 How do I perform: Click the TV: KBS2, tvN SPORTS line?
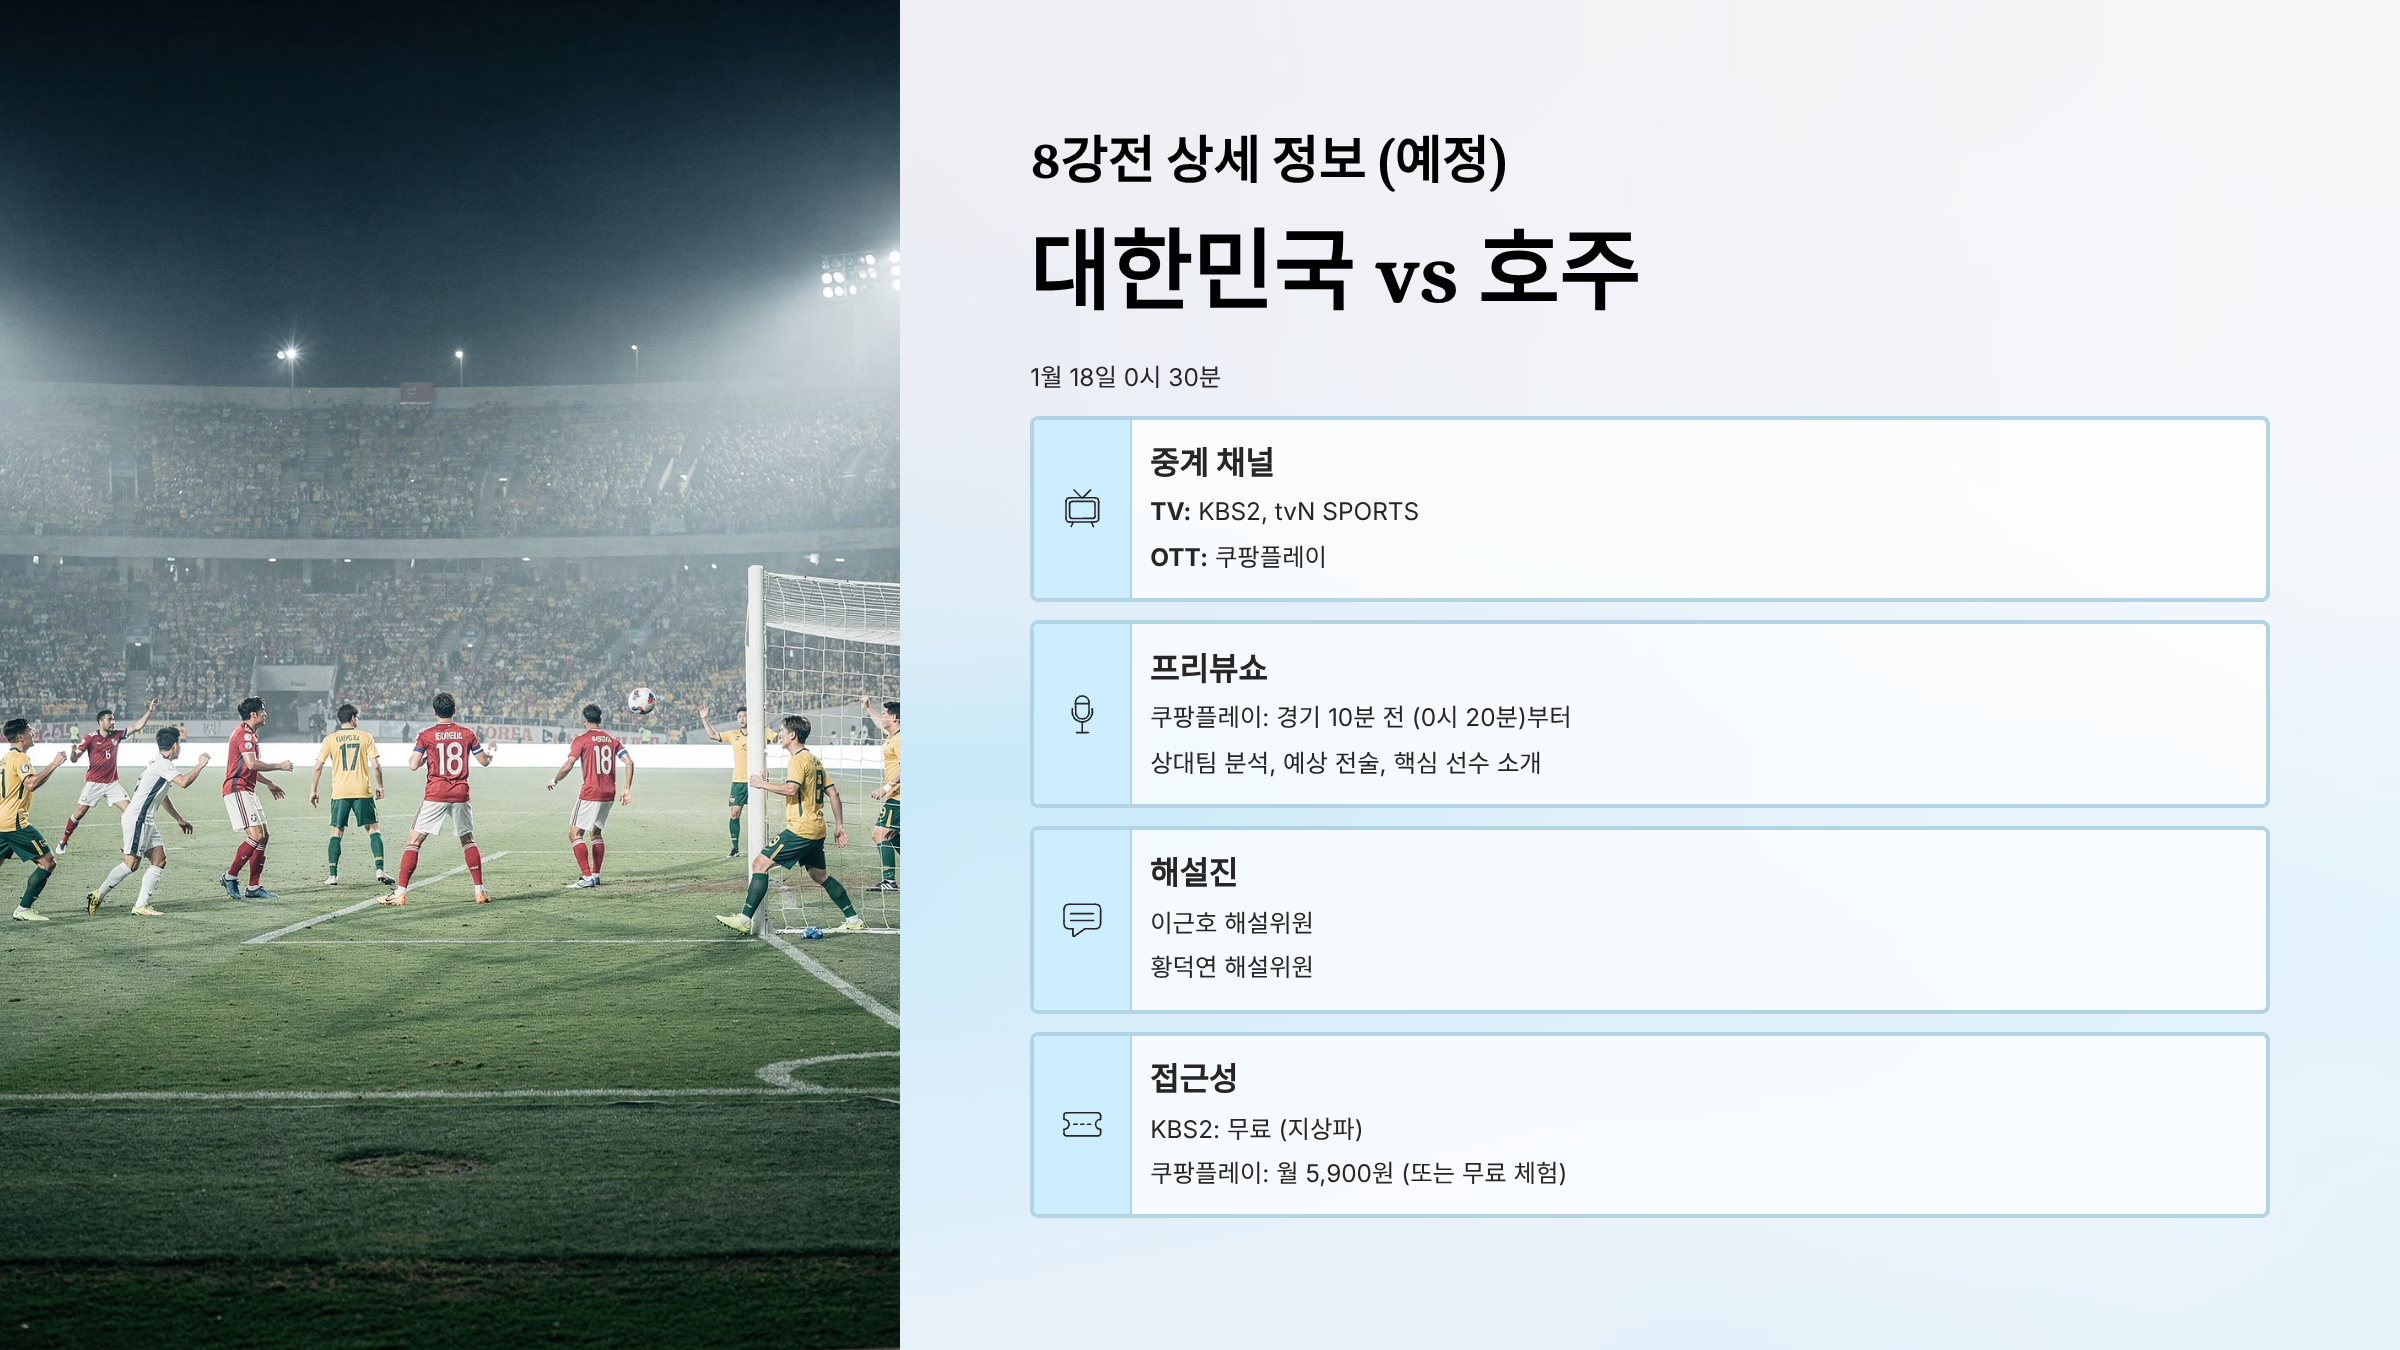[x=1284, y=512]
